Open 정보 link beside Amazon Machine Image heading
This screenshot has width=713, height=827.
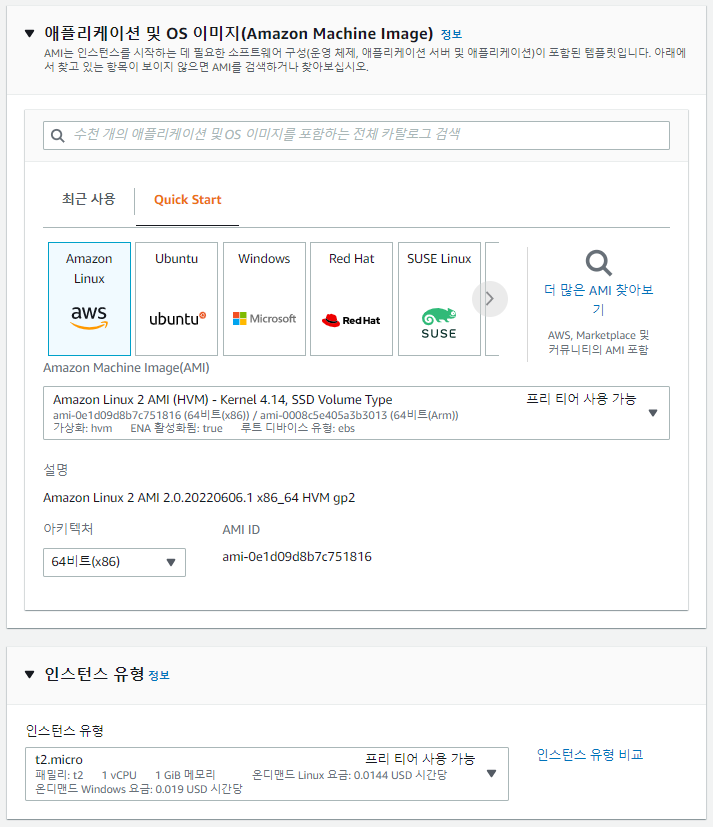point(451,35)
